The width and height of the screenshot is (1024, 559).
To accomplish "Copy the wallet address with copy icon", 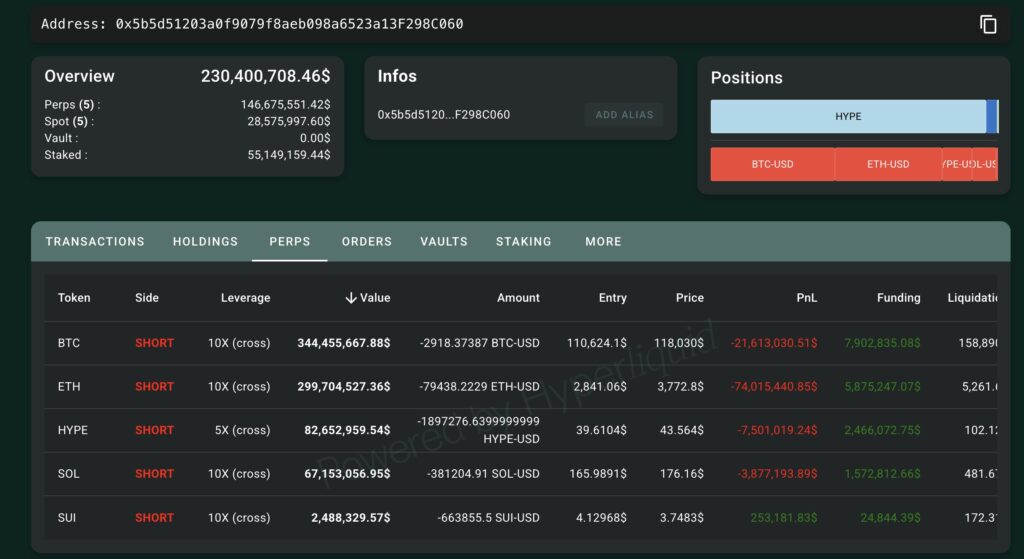I will (x=988, y=25).
